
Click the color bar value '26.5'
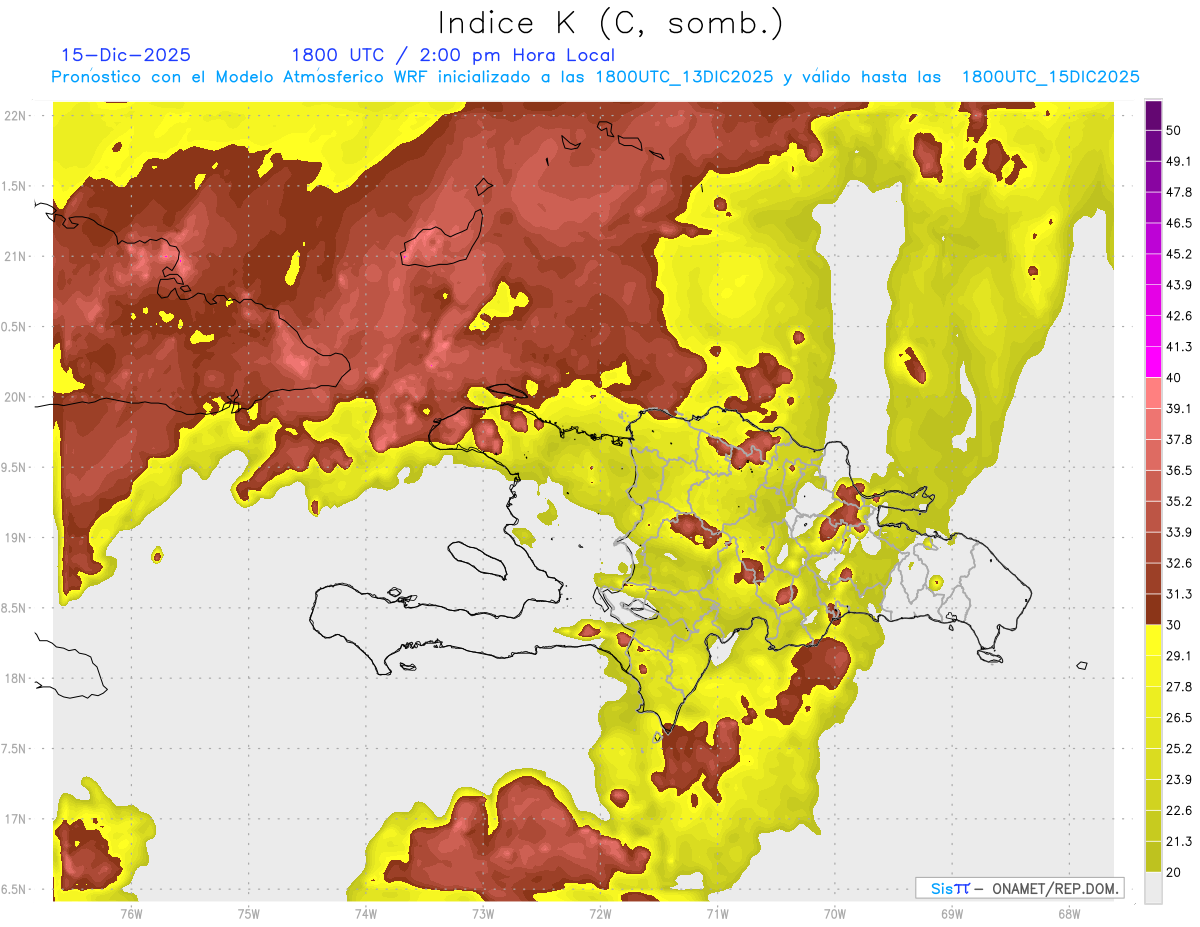(x=1179, y=718)
